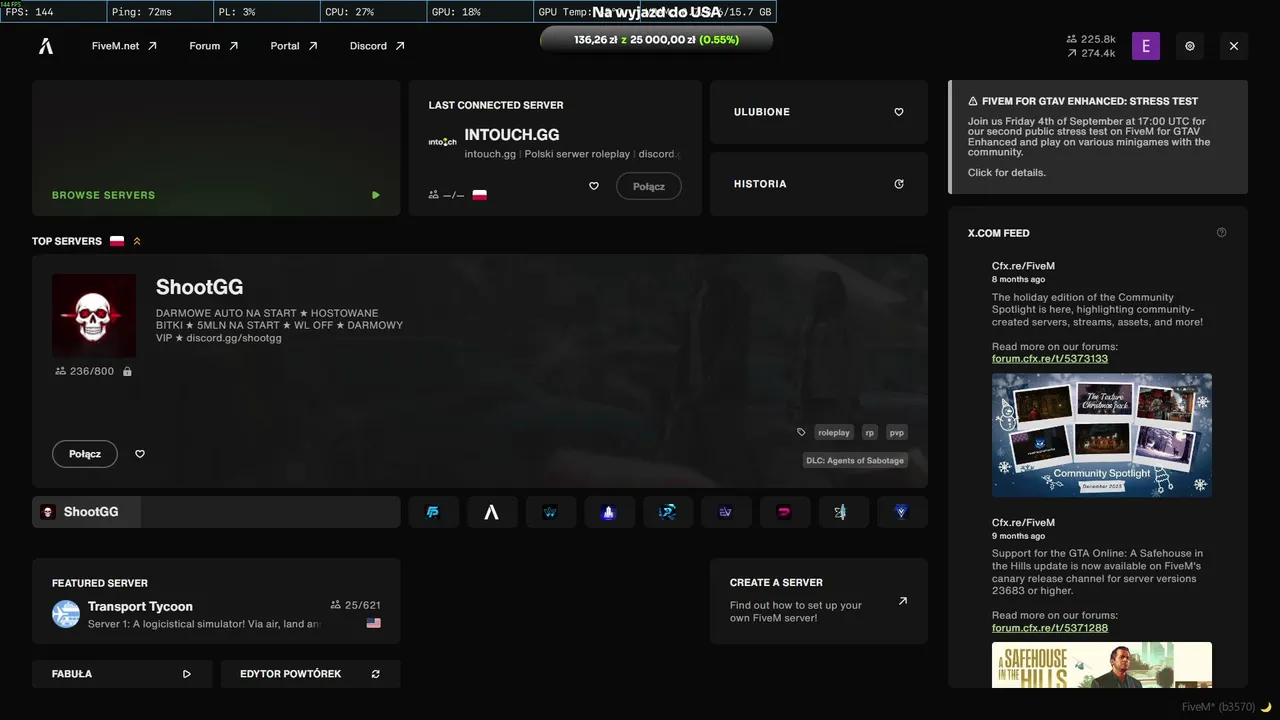Select the ShootGG tab in server strip
The image size is (1280, 720).
pos(216,512)
